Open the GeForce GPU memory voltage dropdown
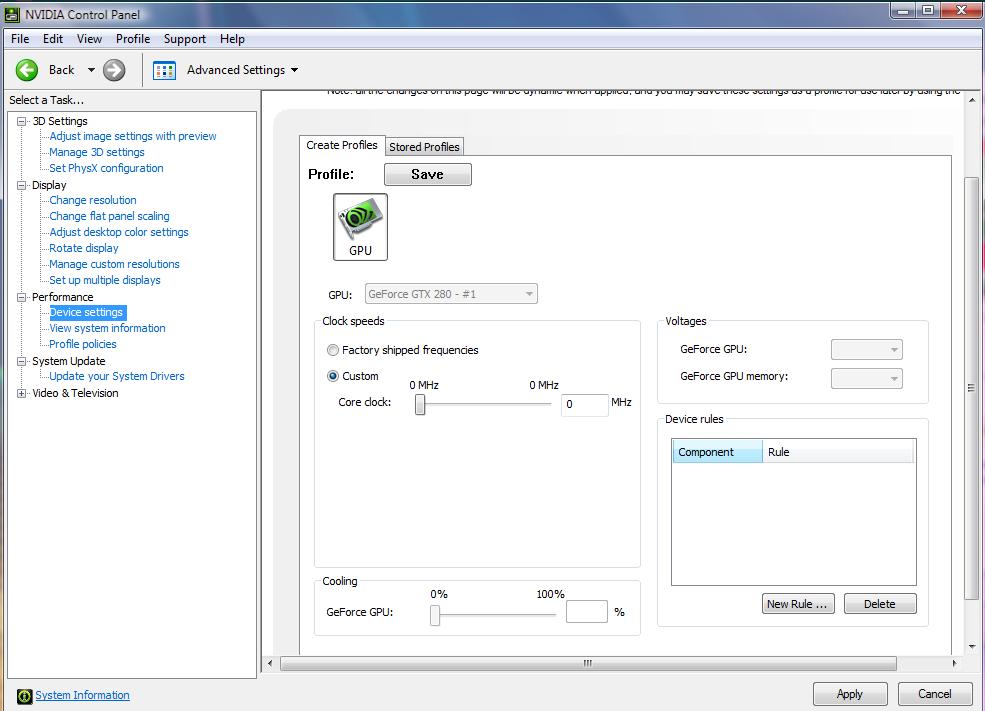The image size is (985, 711). click(x=866, y=378)
